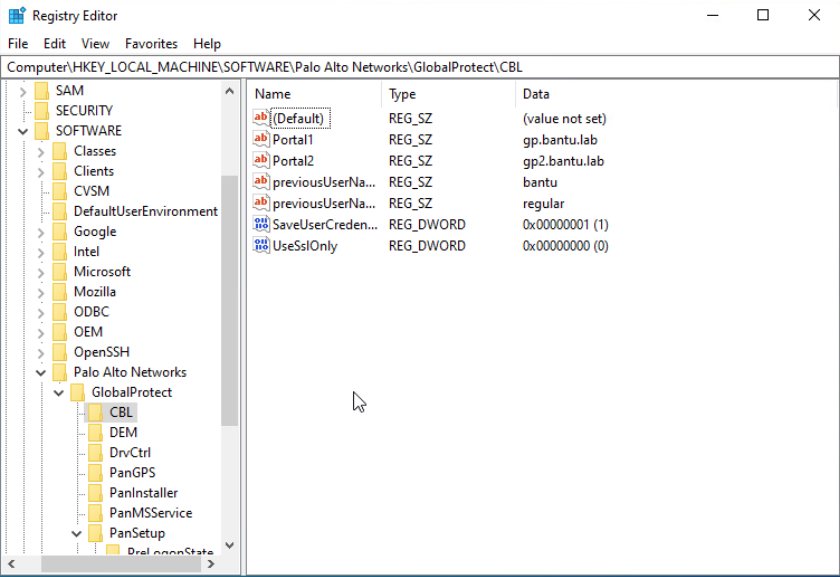Screen dimensions: 840x577
Task: Open the File menu
Action: pos(18,43)
